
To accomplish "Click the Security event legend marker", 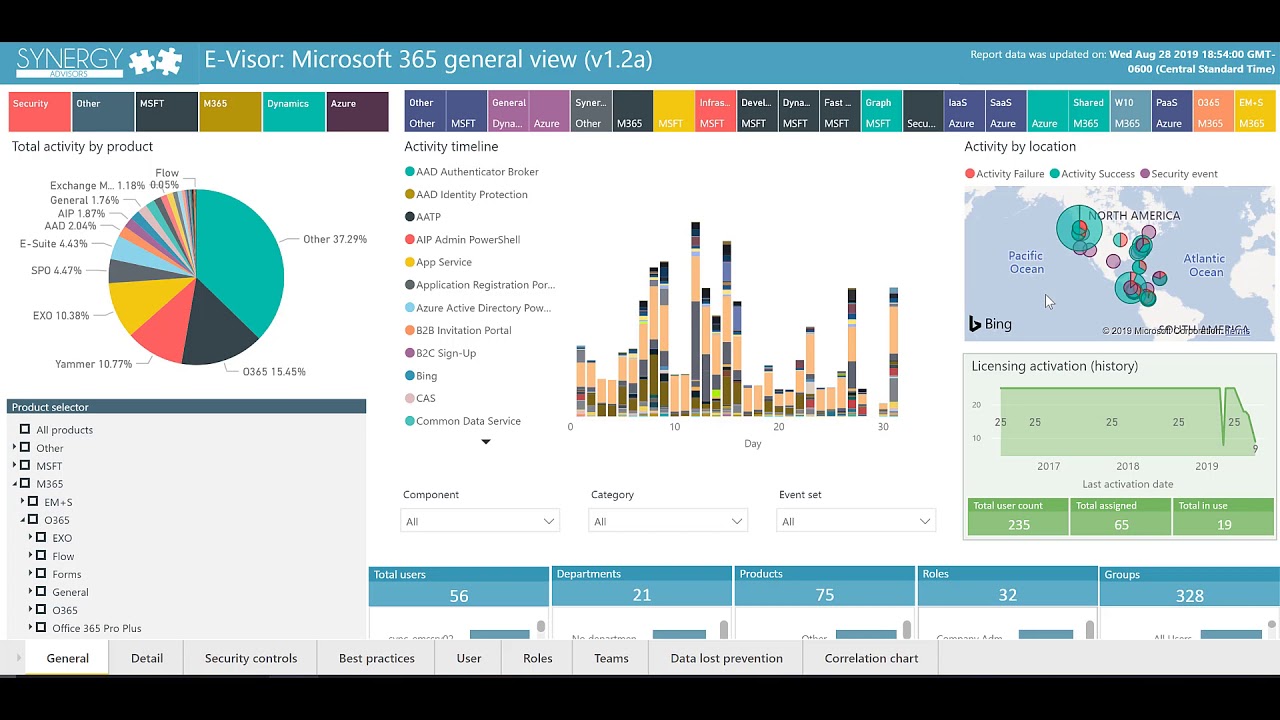I will [x=1145, y=174].
